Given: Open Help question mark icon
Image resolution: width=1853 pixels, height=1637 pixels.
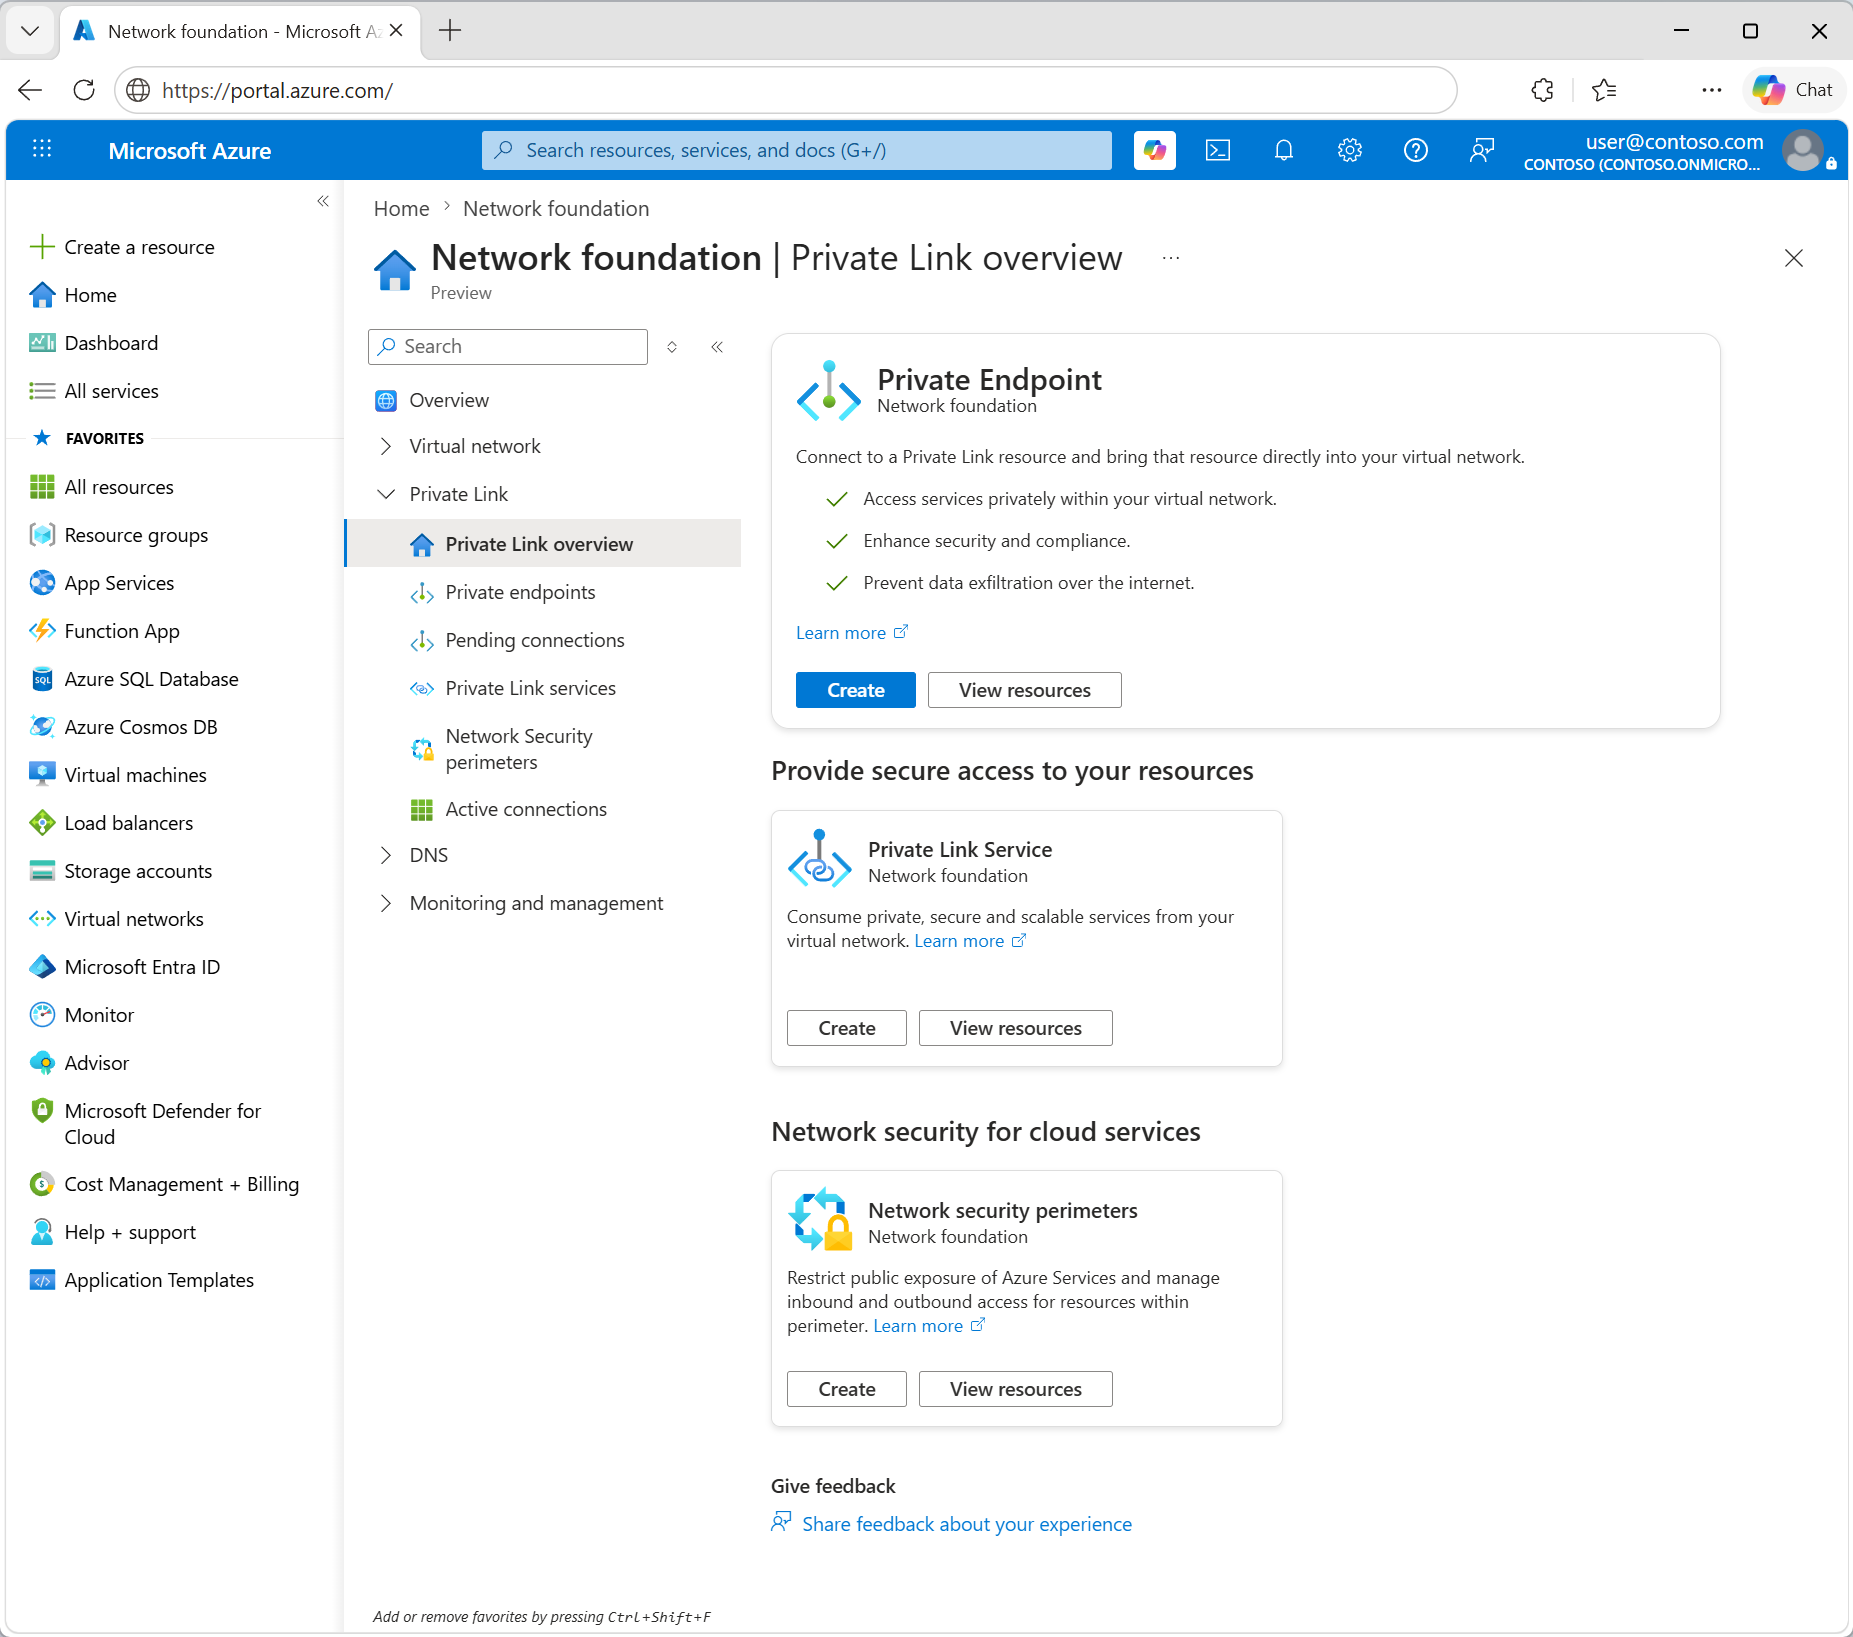Looking at the screenshot, I should [1416, 150].
